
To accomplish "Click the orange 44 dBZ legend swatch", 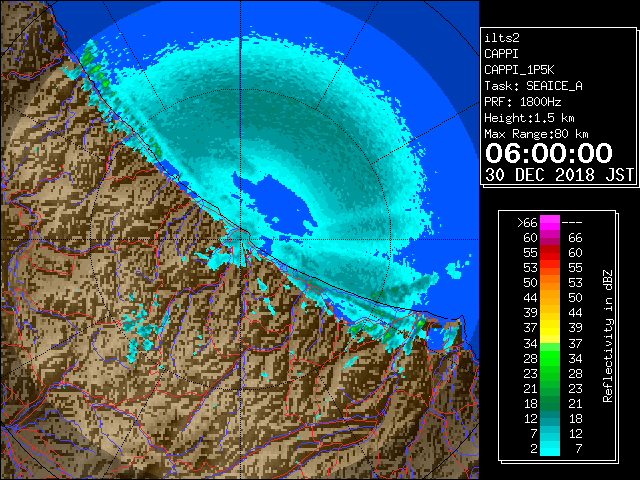I will pos(550,298).
